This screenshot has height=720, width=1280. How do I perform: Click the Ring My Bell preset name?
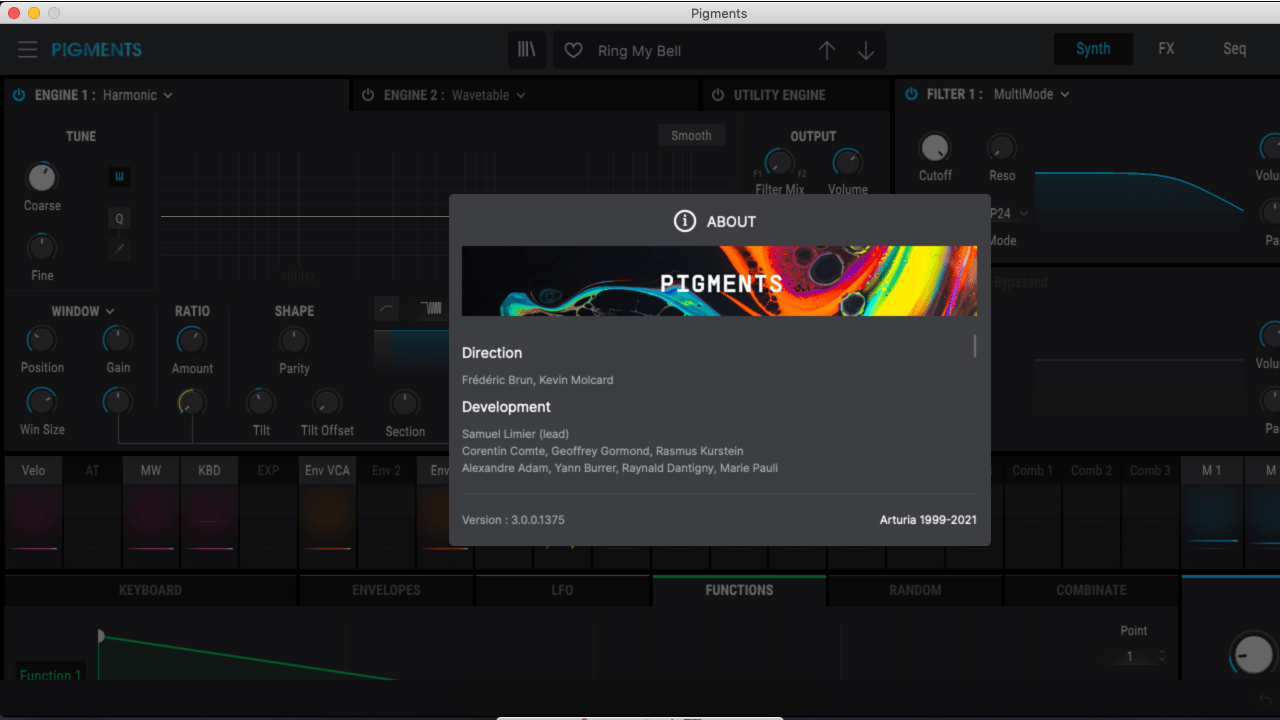pos(639,51)
